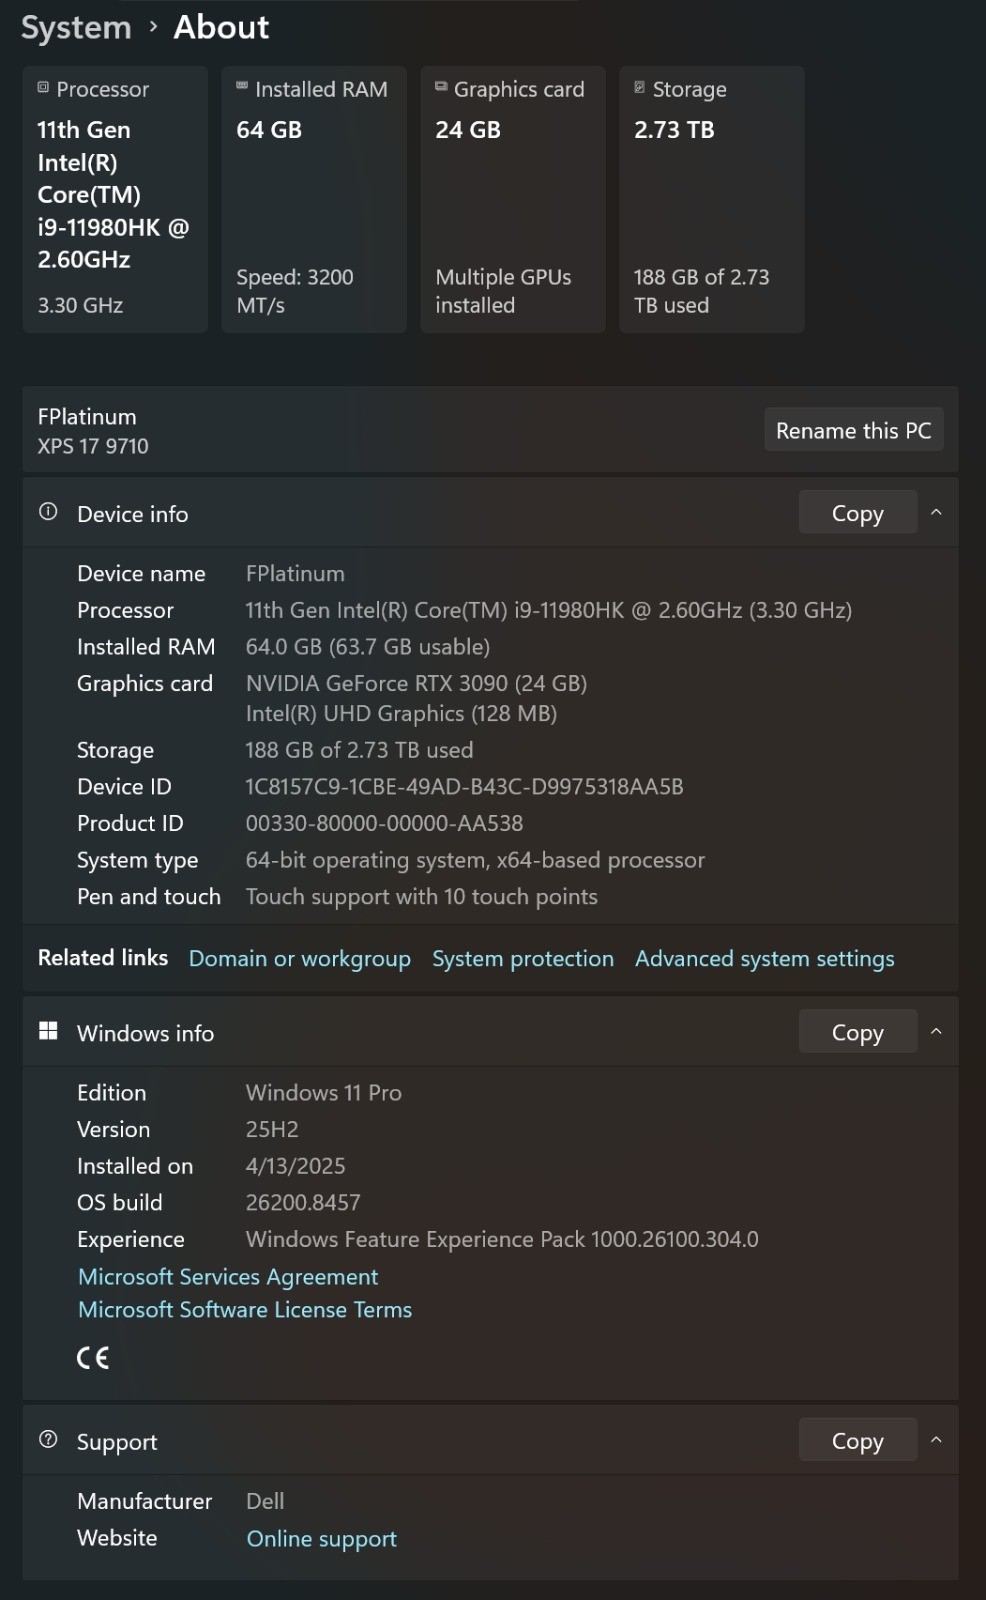Click the Device info circle icon
This screenshot has width=986, height=1600.
coord(48,512)
